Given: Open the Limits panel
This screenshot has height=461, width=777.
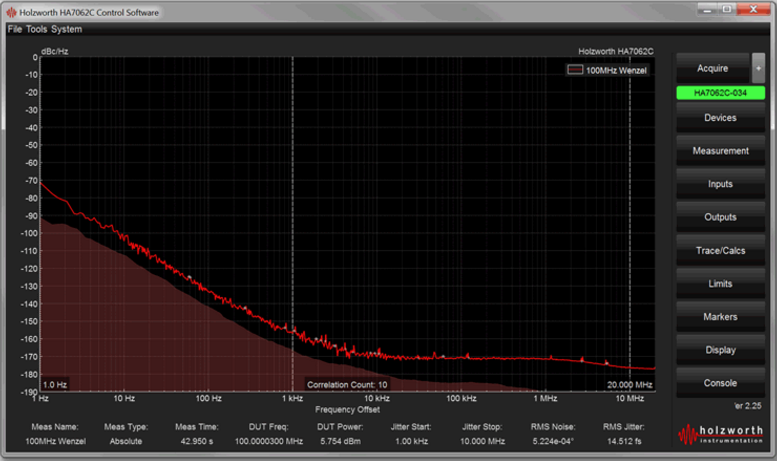Looking at the screenshot, I should point(720,284).
